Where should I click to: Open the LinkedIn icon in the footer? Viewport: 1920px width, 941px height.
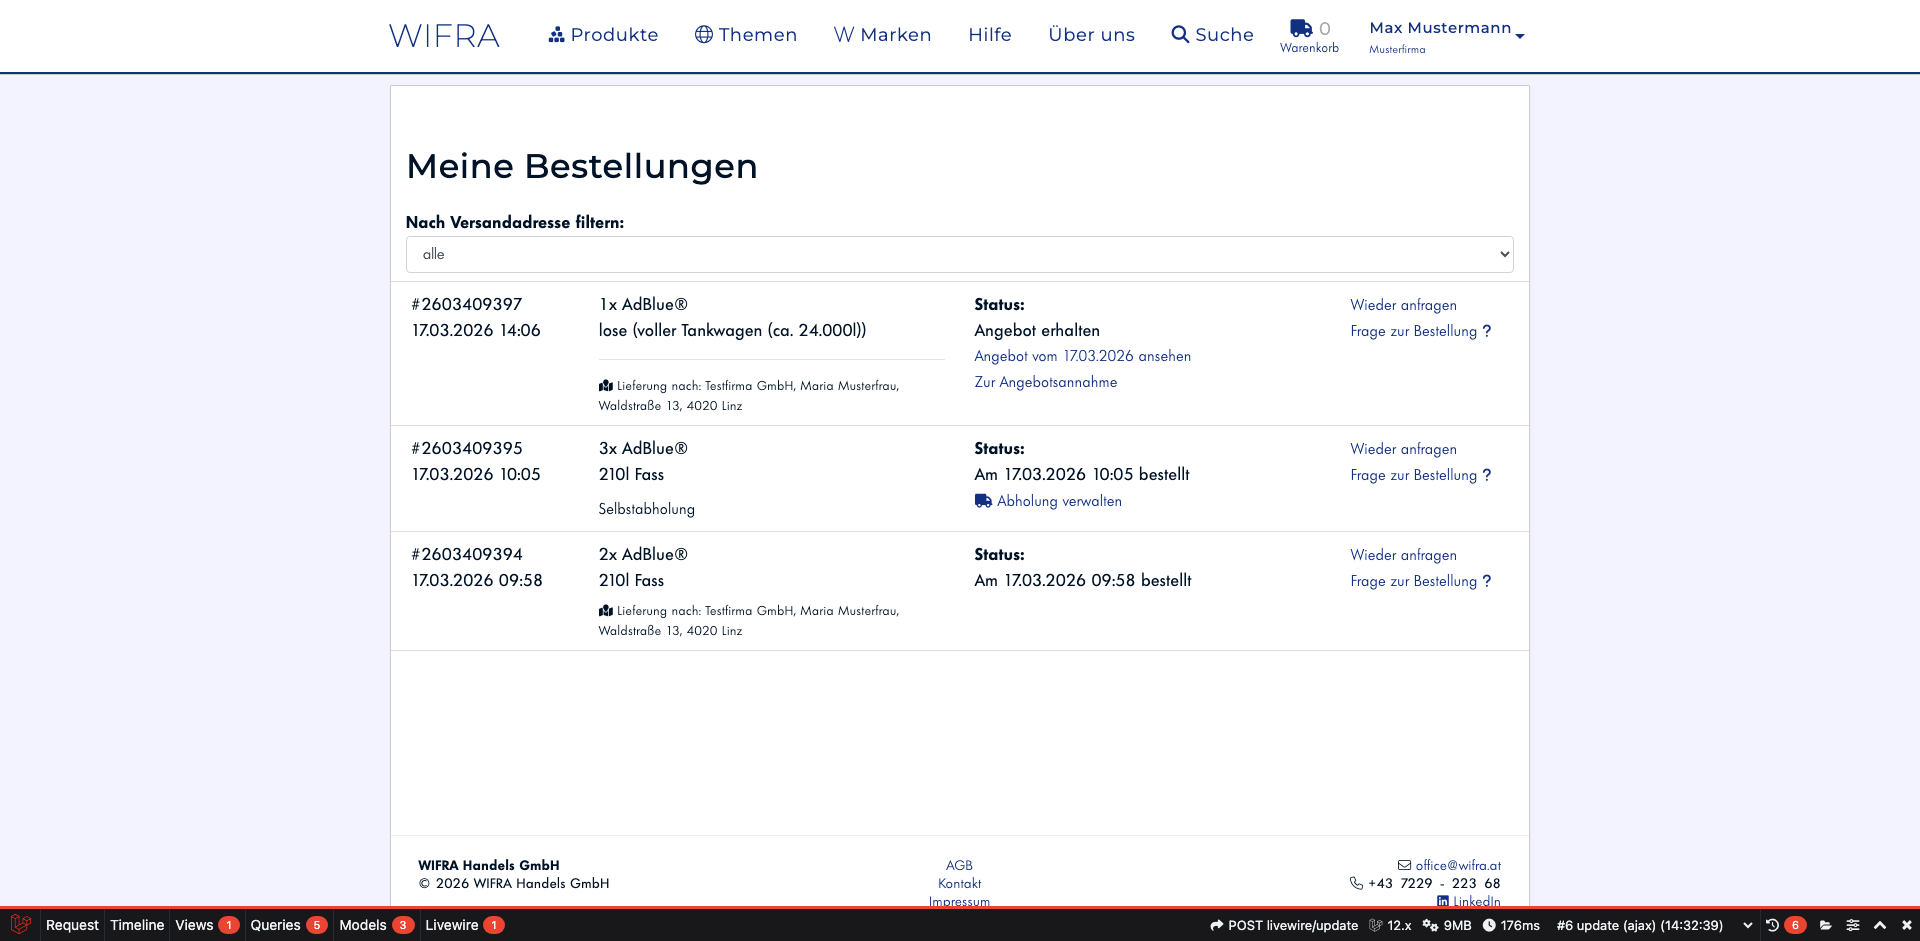point(1443,902)
